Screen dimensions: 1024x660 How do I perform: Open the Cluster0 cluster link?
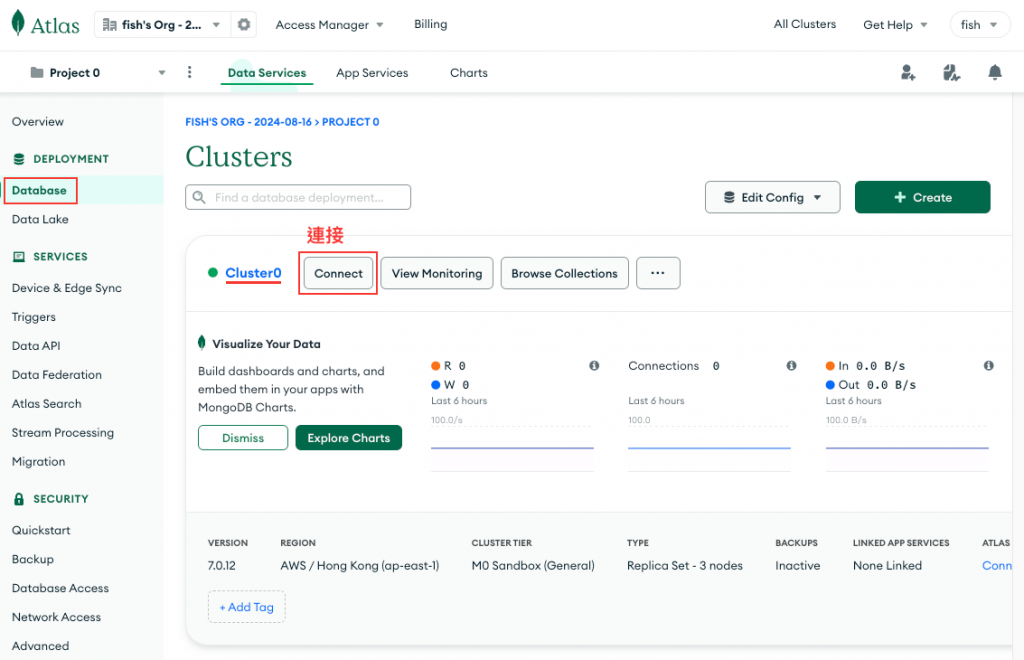pyautogui.click(x=253, y=273)
